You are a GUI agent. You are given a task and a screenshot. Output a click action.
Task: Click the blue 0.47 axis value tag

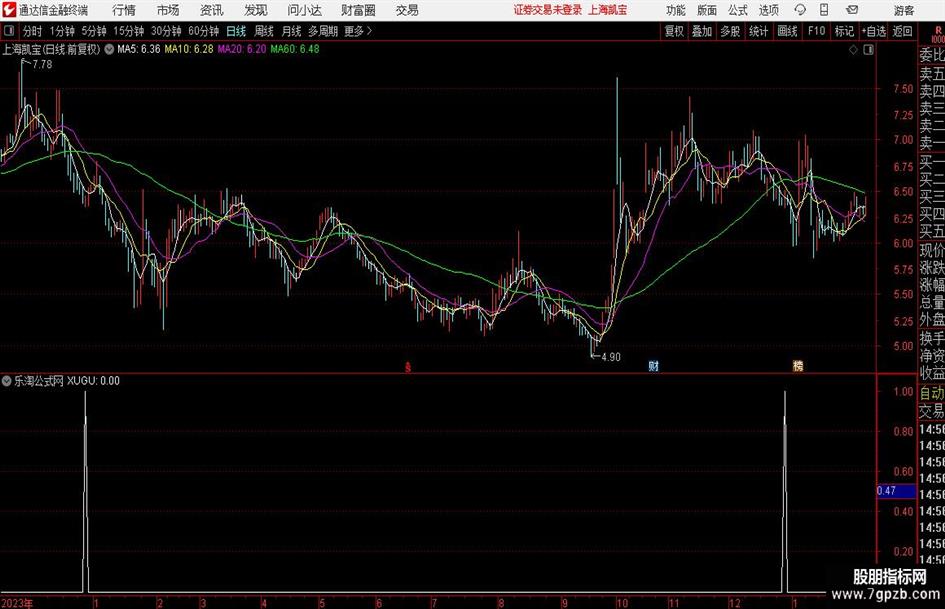[896, 491]
